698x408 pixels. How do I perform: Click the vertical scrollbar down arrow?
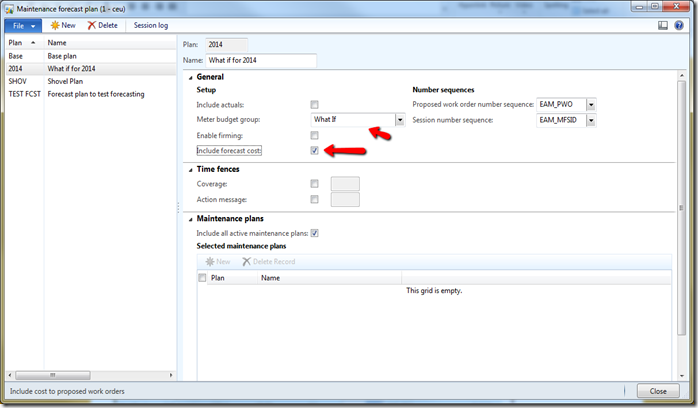[682, 376]
